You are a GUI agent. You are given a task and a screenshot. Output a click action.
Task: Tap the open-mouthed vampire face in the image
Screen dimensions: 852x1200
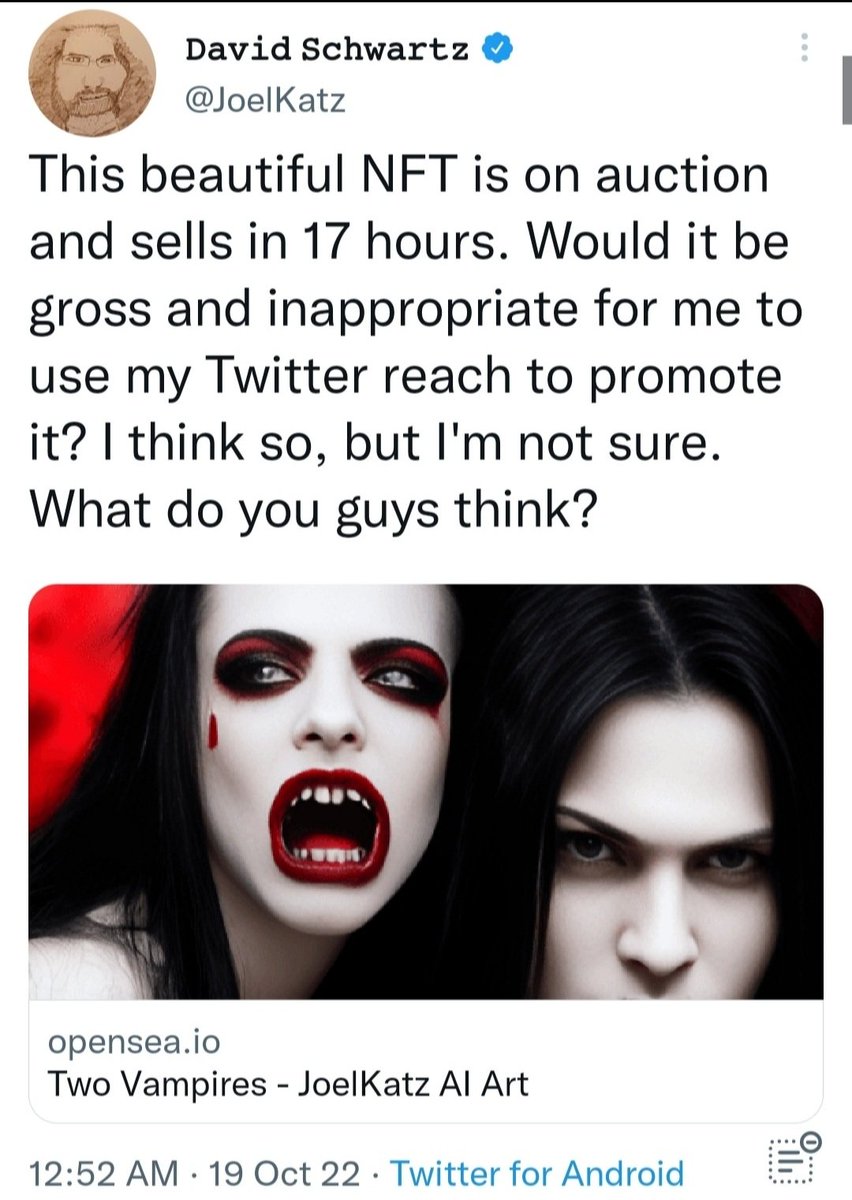click(x=330, y=740)
